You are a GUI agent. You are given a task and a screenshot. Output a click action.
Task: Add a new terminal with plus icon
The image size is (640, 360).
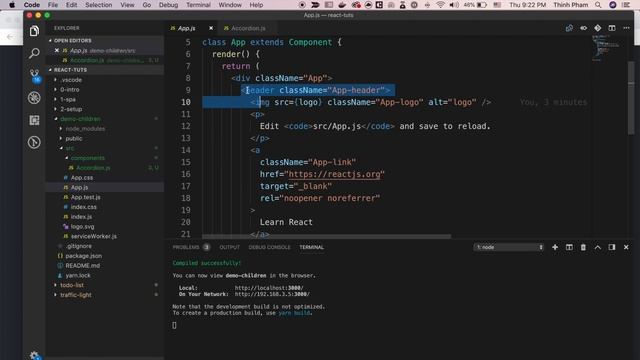[x=555, y=247]
